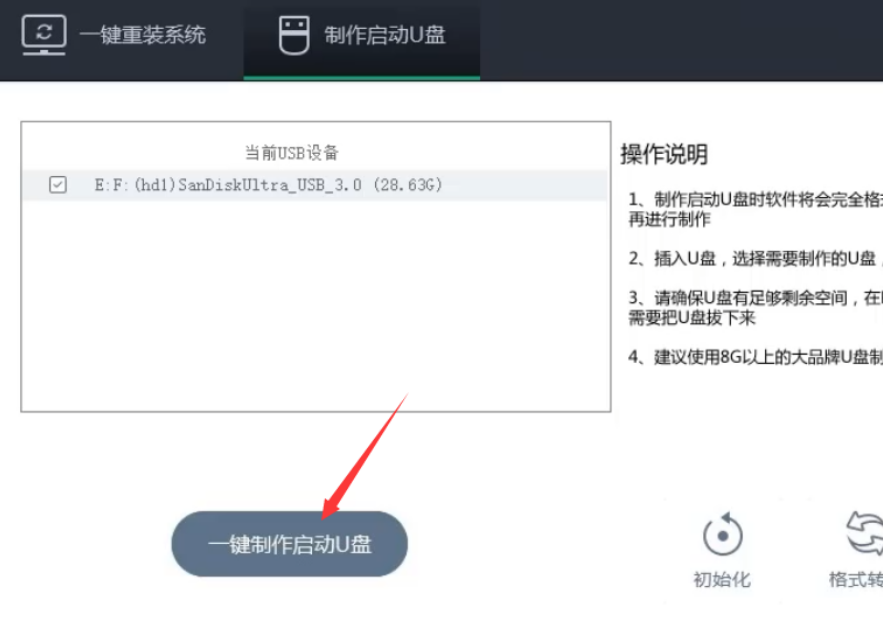This screenshot has width=883, height=644.
Task: Click the red arrow annotation
Action: 364,457
